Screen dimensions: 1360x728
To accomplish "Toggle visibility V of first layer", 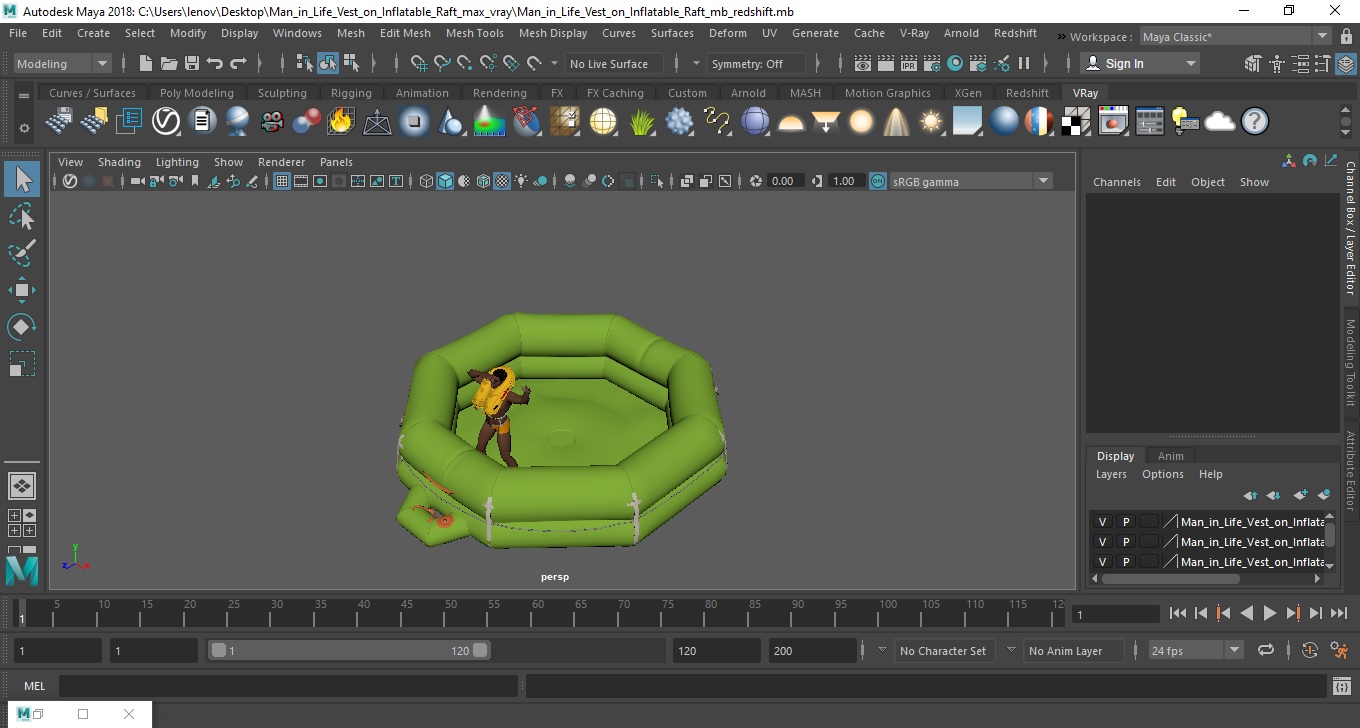I will (x=1102, y=522).
